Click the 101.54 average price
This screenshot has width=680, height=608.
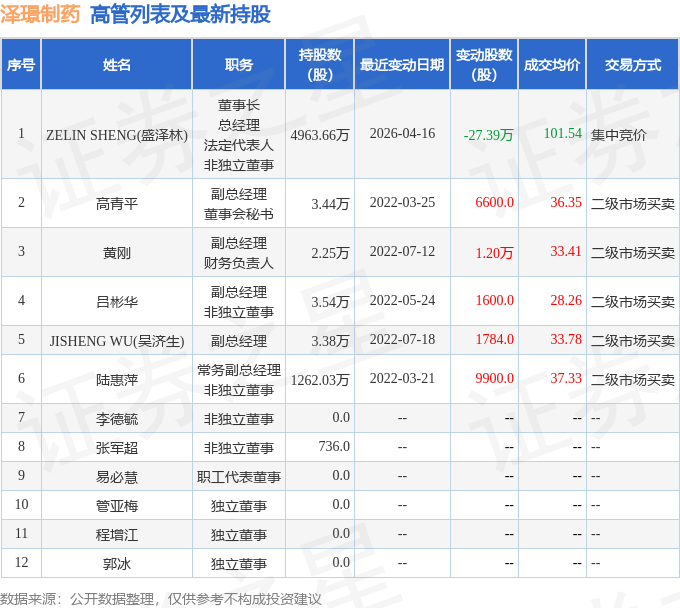[562, 134]
